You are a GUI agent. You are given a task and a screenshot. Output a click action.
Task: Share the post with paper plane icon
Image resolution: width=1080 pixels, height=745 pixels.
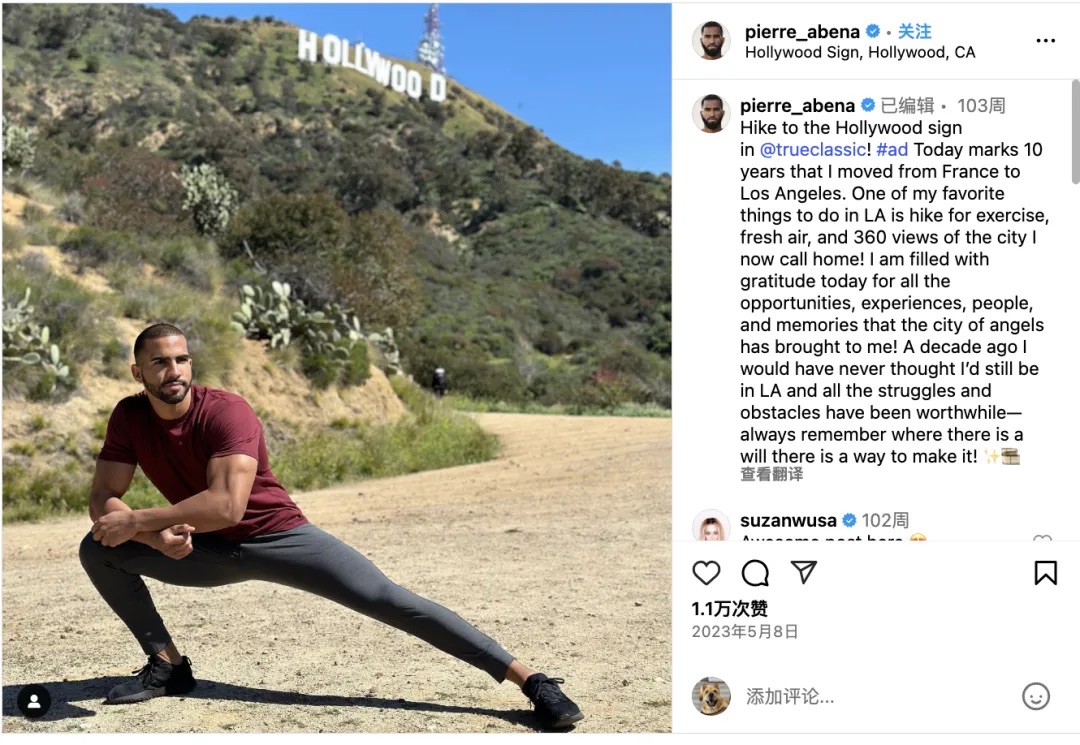click(x=803, y=572)
